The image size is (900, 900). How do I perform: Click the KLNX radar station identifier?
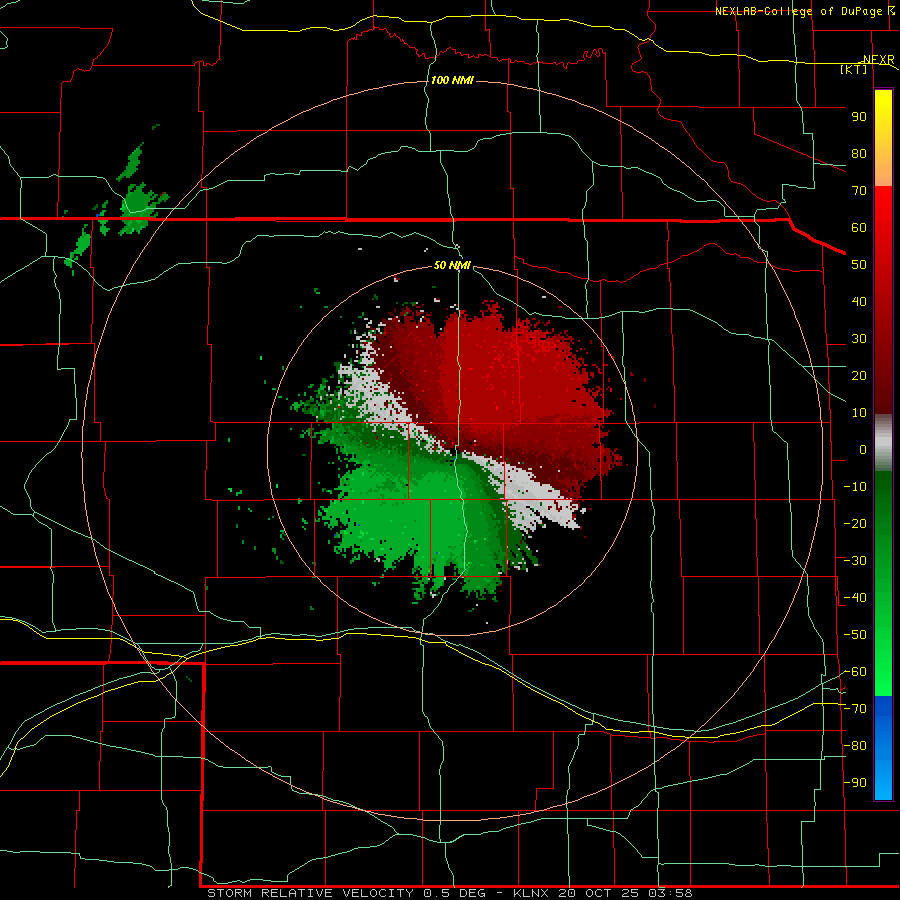click(x=531, y=893)
